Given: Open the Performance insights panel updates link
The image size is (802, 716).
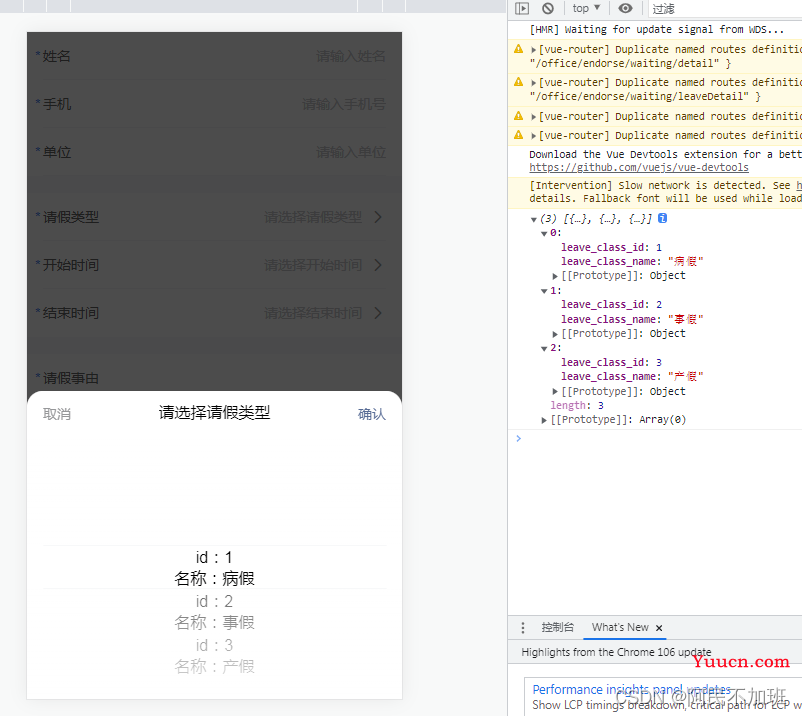Looking at the screenshot, I should (632, 690).
